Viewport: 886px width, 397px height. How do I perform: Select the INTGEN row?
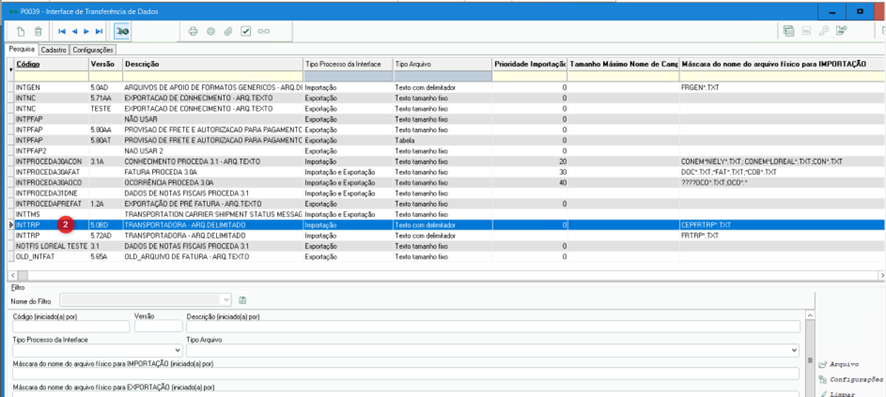446,88
